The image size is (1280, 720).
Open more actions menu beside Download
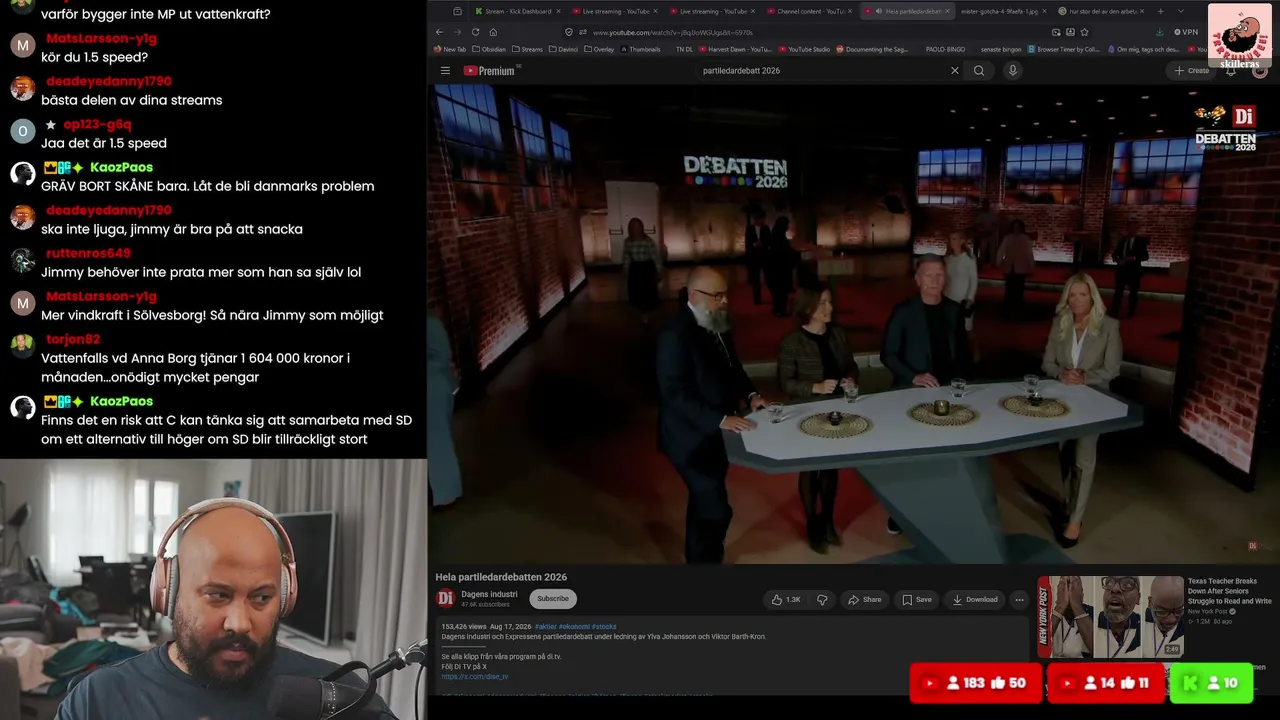point(1019,599)
